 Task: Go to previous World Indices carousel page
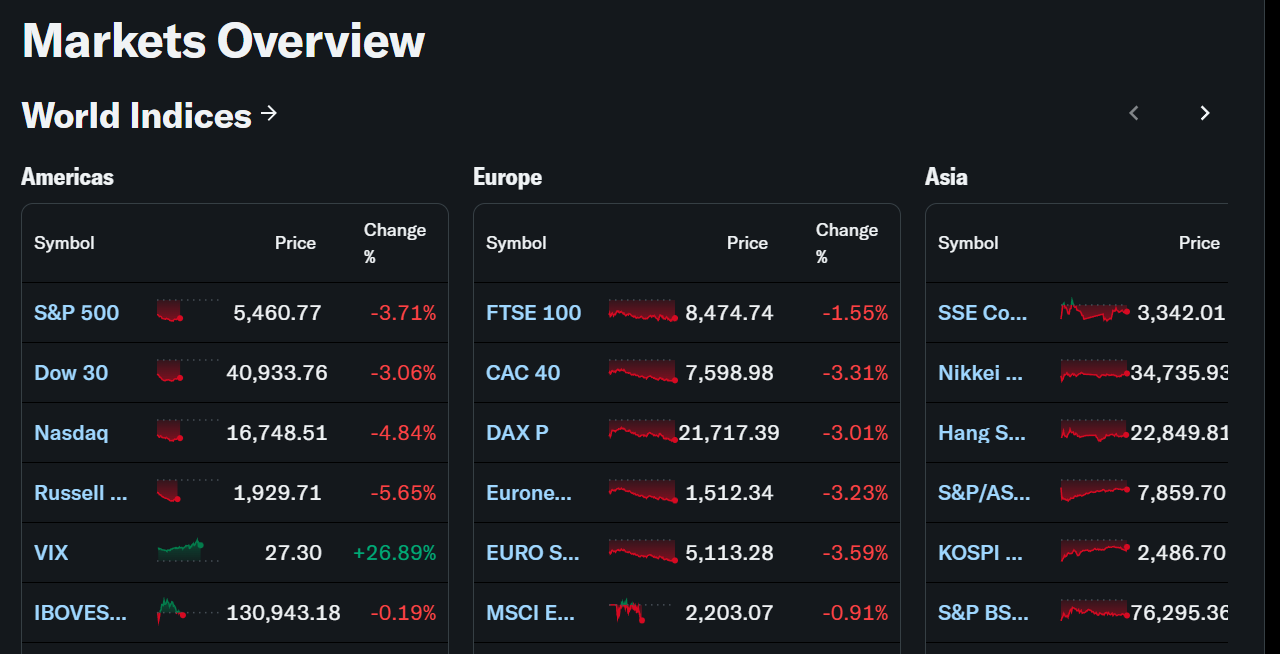[1134, 113]
